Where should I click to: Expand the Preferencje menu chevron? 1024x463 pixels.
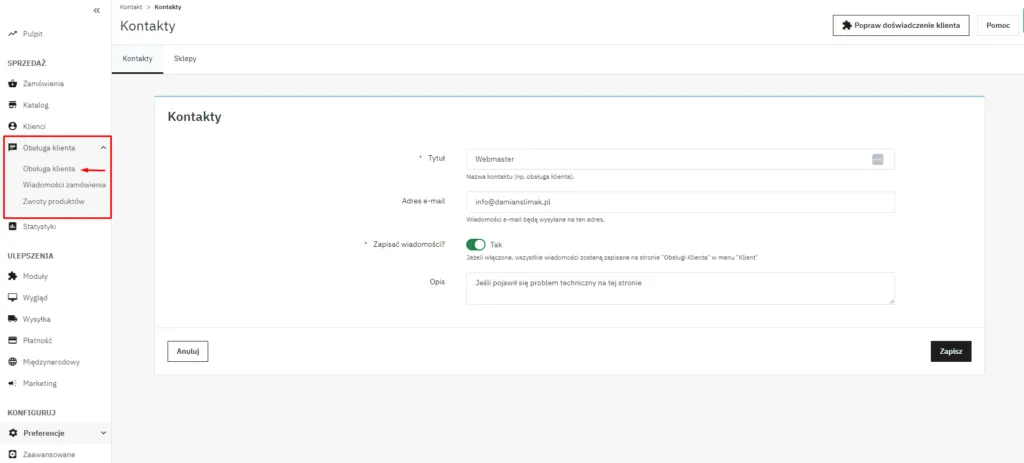[x=103, y=433]
